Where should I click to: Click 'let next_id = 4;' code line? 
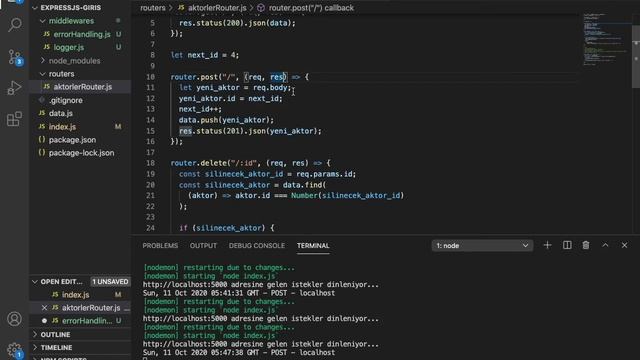pyautogui.click(x=205, y=55)
